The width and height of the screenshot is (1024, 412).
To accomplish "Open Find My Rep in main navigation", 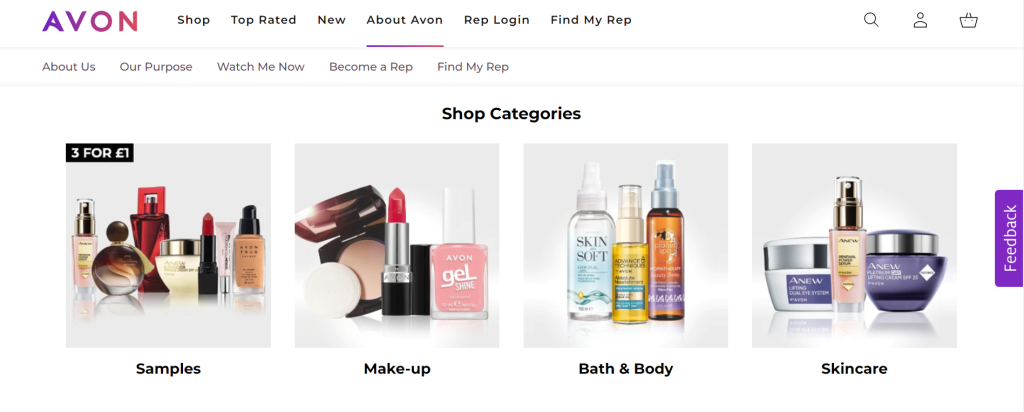I will pyautogui.click(x=591, y=20).
